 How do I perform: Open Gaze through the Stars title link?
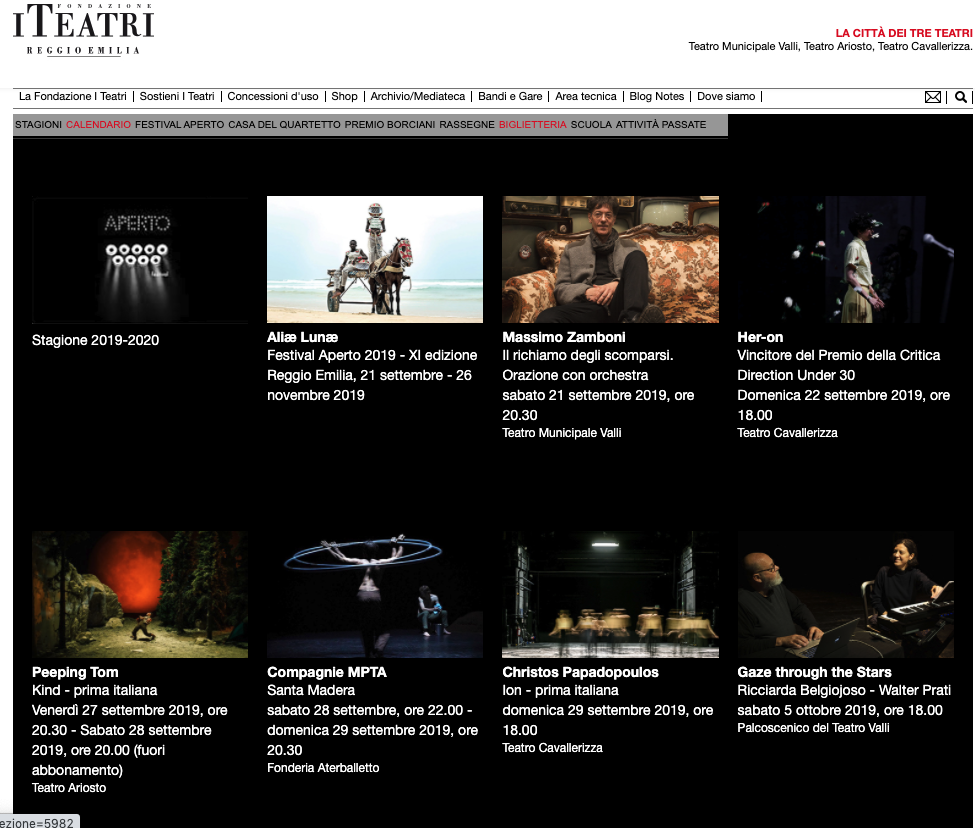point(815,672)
